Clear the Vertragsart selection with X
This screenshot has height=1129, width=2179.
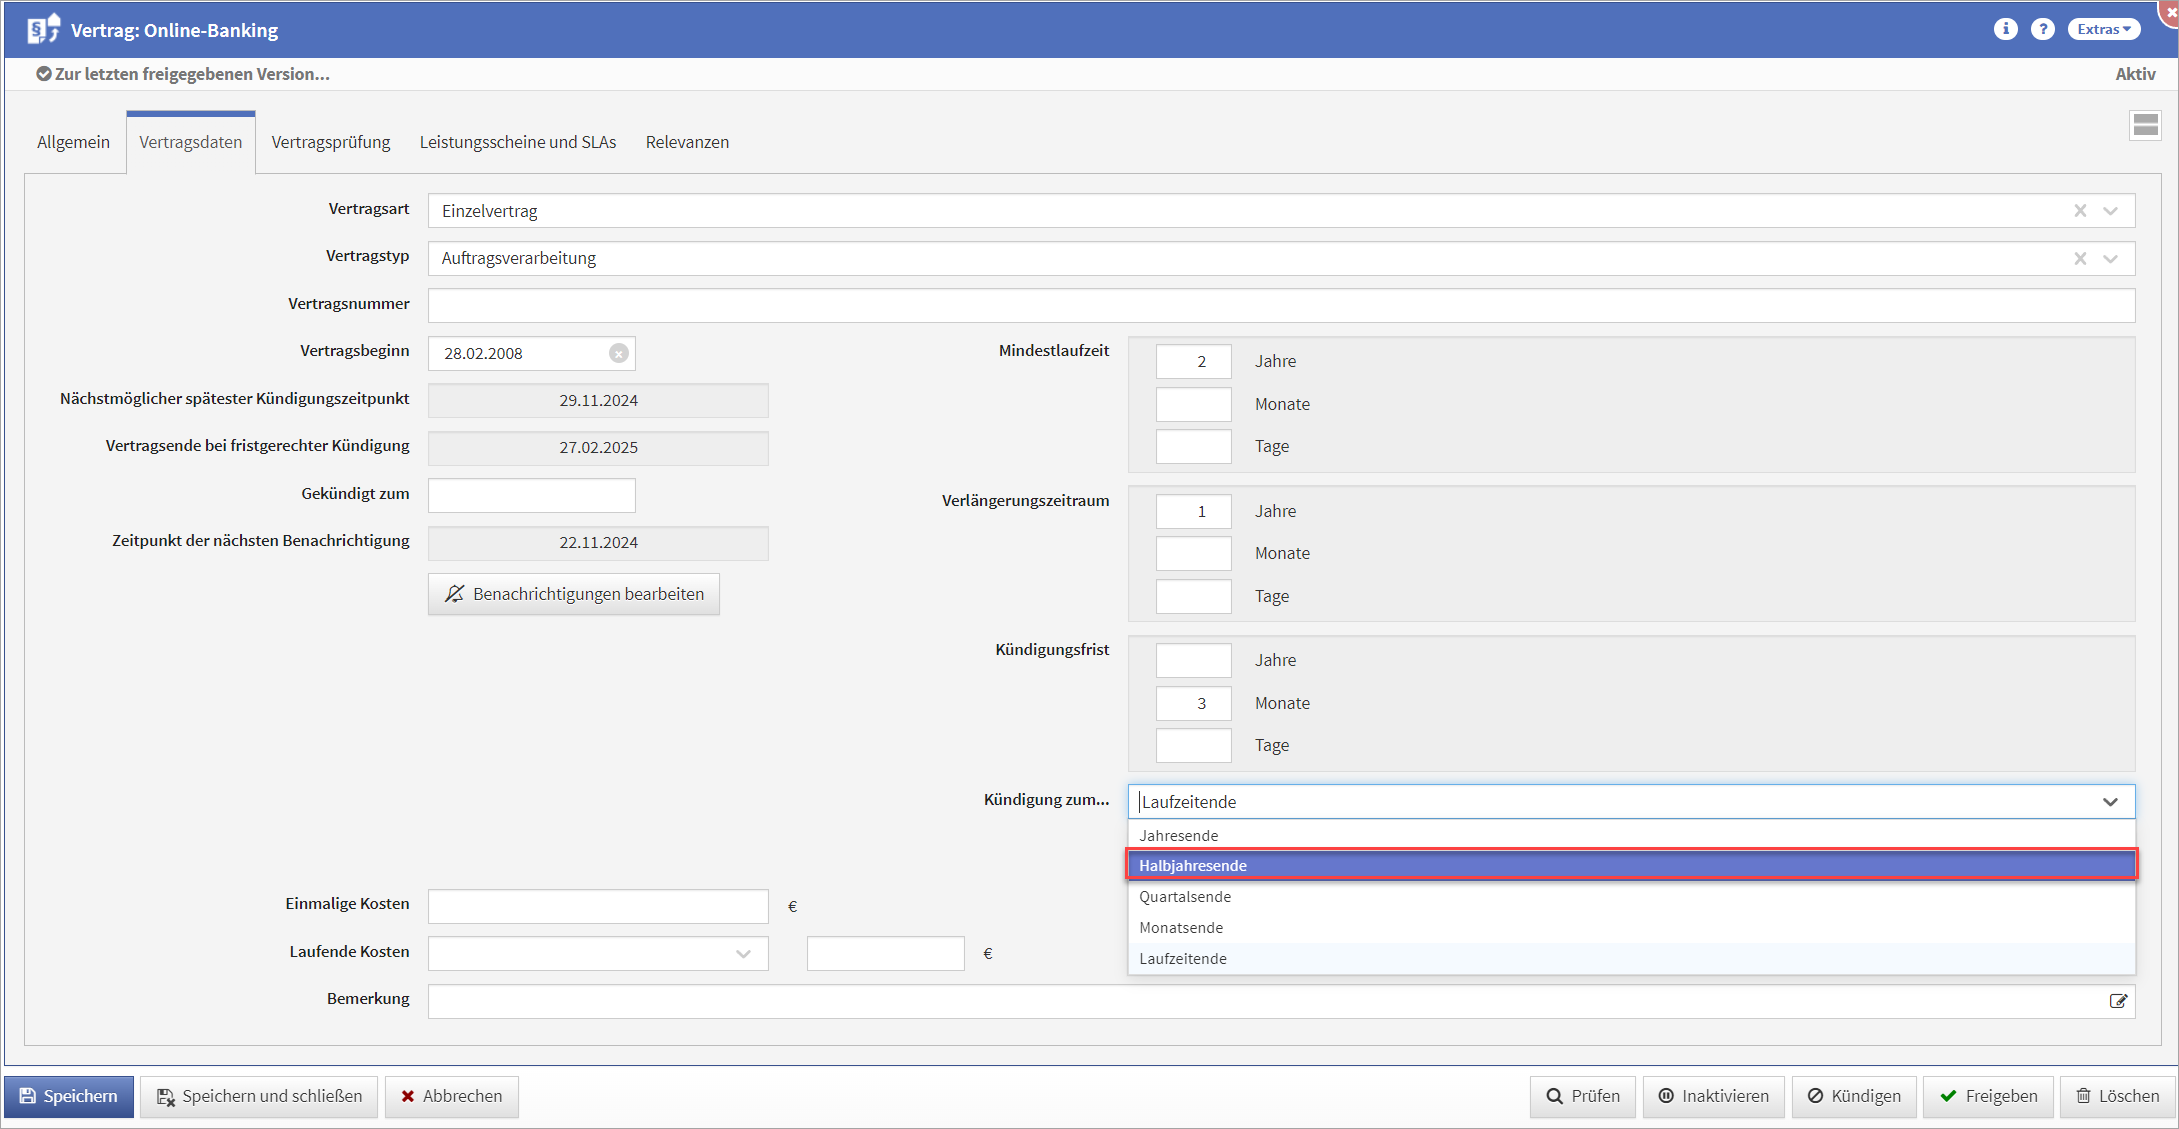[2080, 211]
